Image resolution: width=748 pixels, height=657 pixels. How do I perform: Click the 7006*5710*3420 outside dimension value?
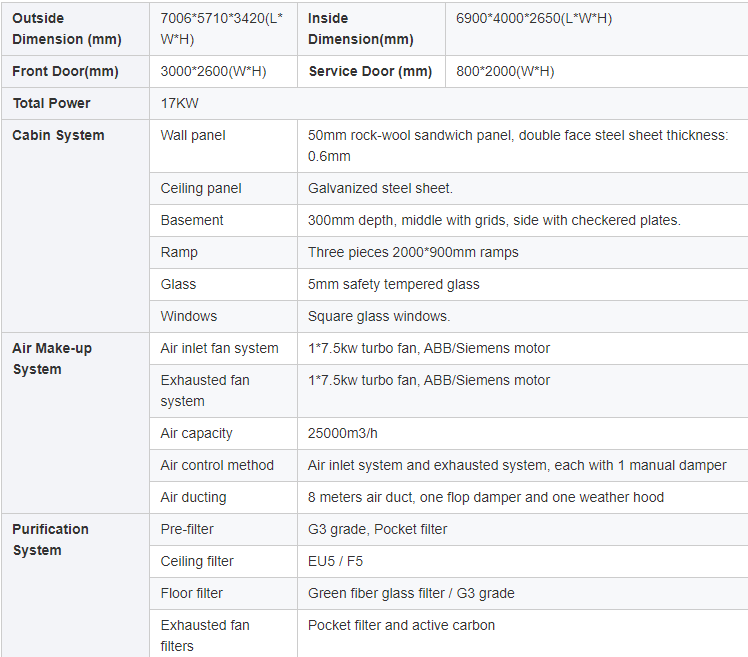pos(222,29)
